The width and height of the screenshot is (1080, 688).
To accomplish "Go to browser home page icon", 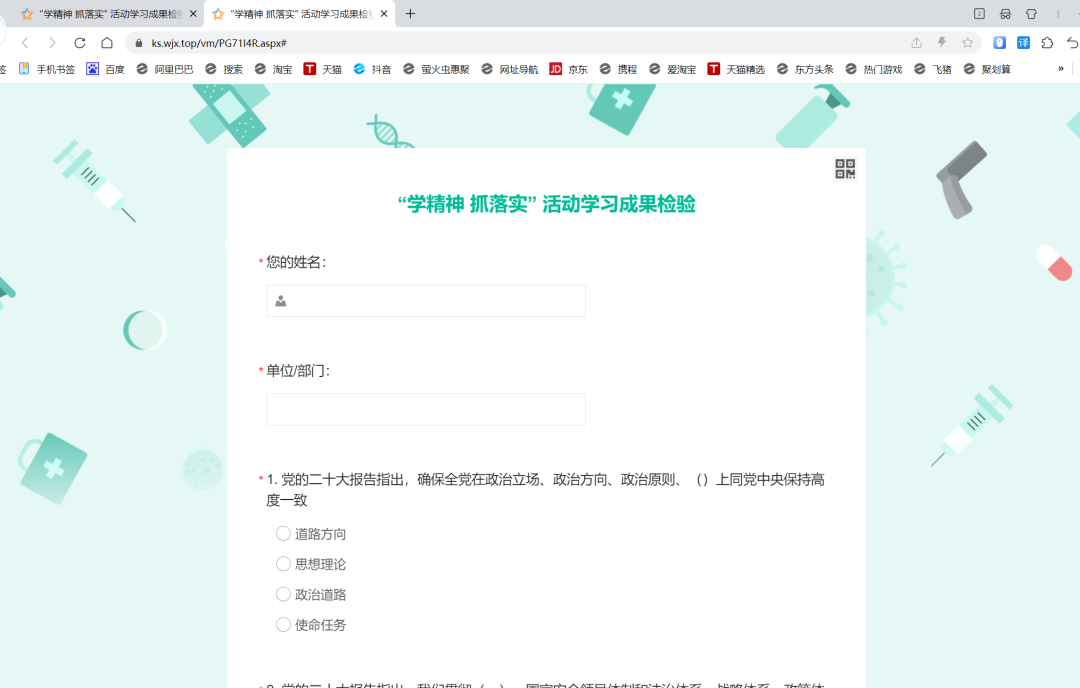I will pos(107,43).
